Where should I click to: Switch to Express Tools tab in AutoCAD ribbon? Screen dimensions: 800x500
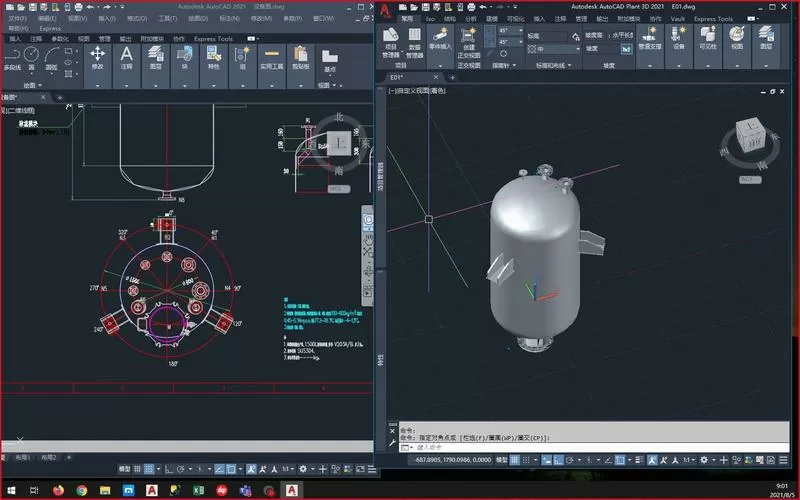point(213,39)
